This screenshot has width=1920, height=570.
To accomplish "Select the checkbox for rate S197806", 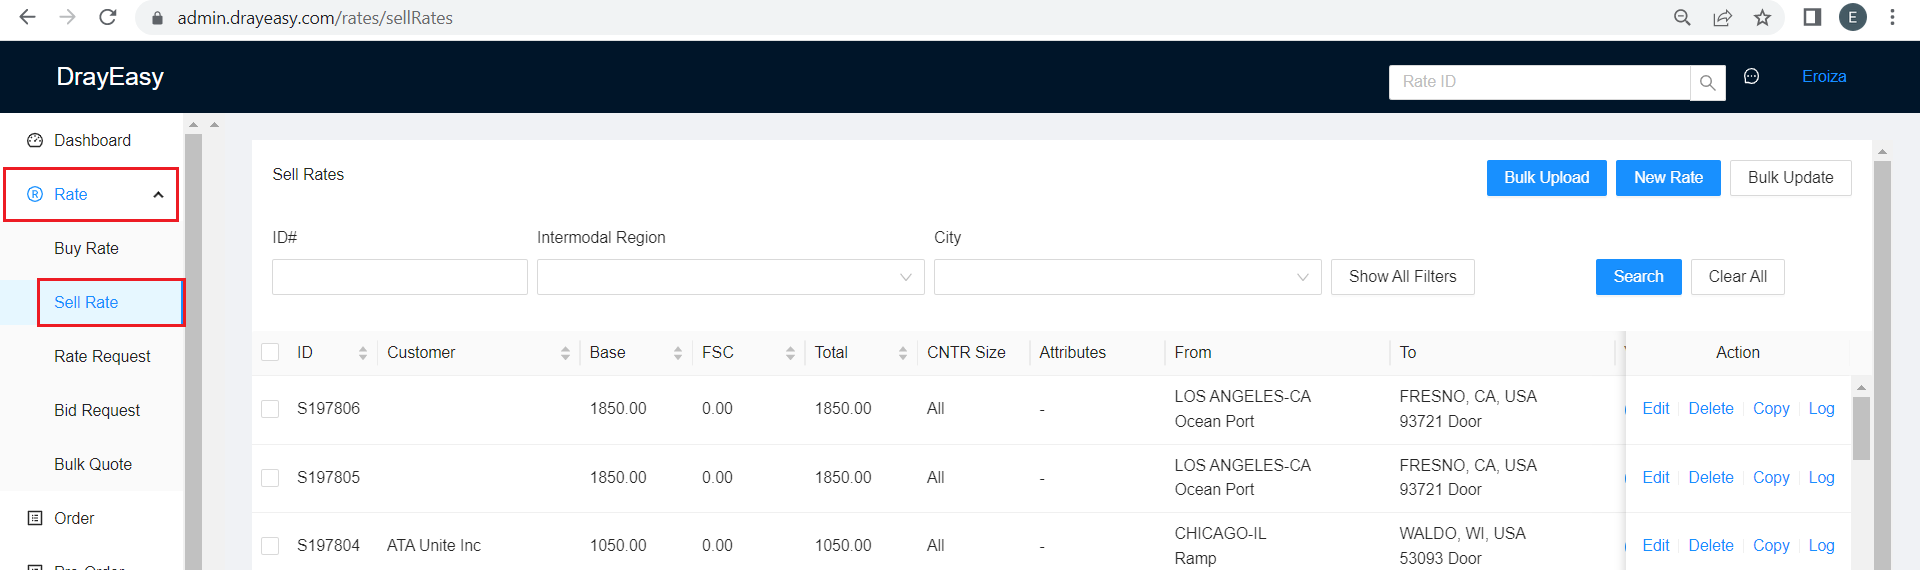I will [270, 409].
